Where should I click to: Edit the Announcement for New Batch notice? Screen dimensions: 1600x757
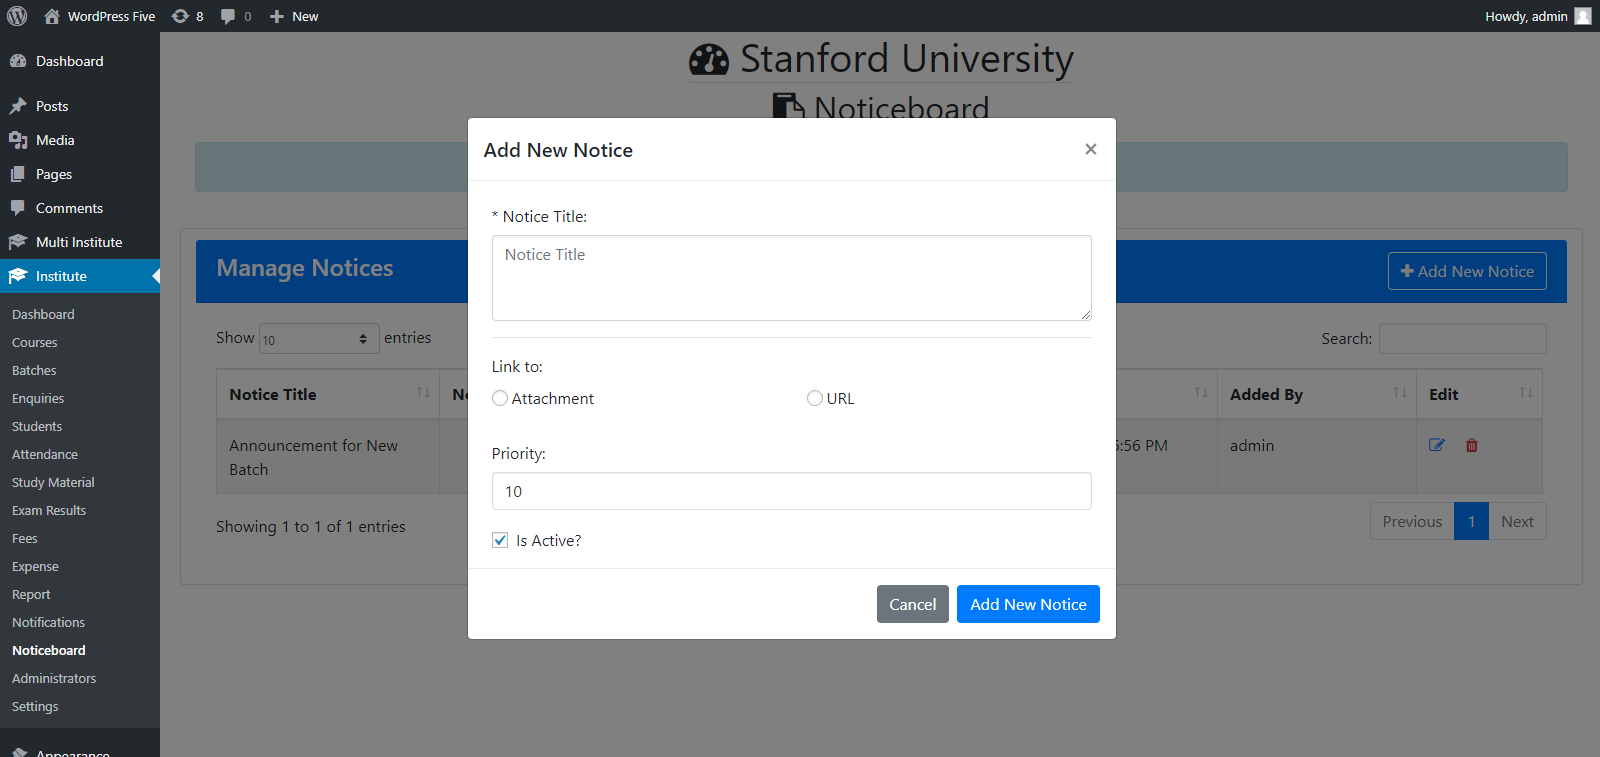(x=1437, y=445)
